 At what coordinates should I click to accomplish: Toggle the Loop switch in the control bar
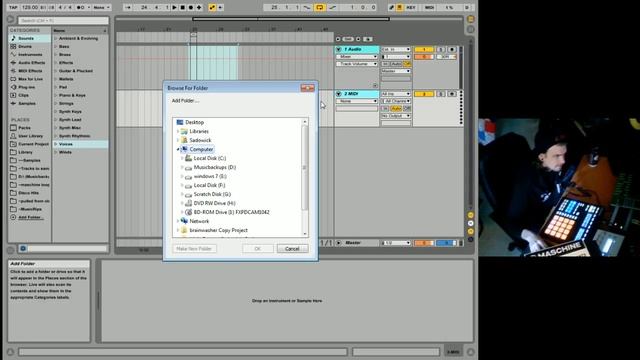point(320,7)
